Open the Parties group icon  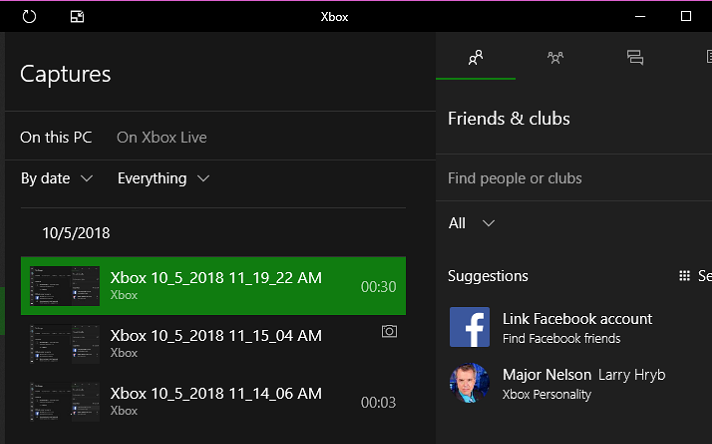click(555, 58)
